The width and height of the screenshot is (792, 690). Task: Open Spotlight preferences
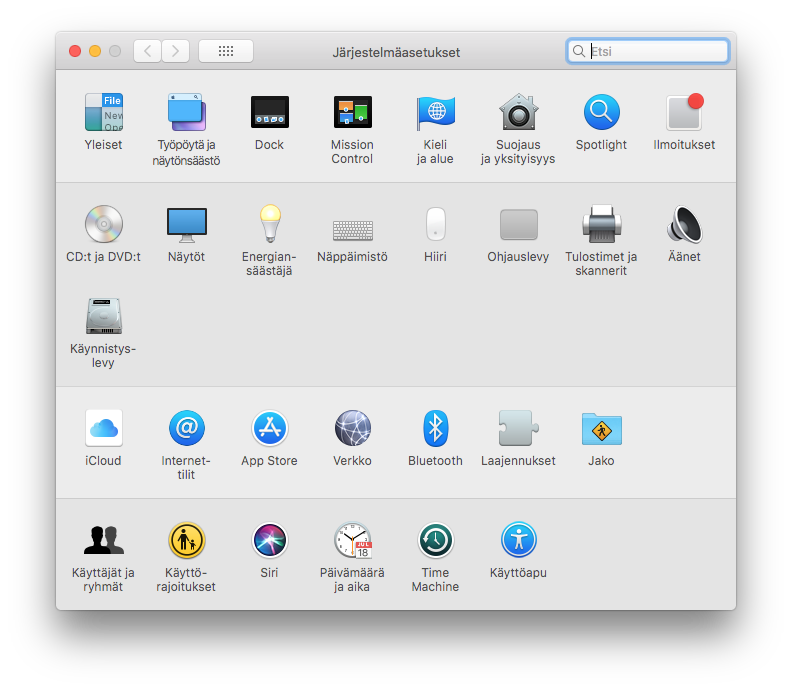coord(601,113)
